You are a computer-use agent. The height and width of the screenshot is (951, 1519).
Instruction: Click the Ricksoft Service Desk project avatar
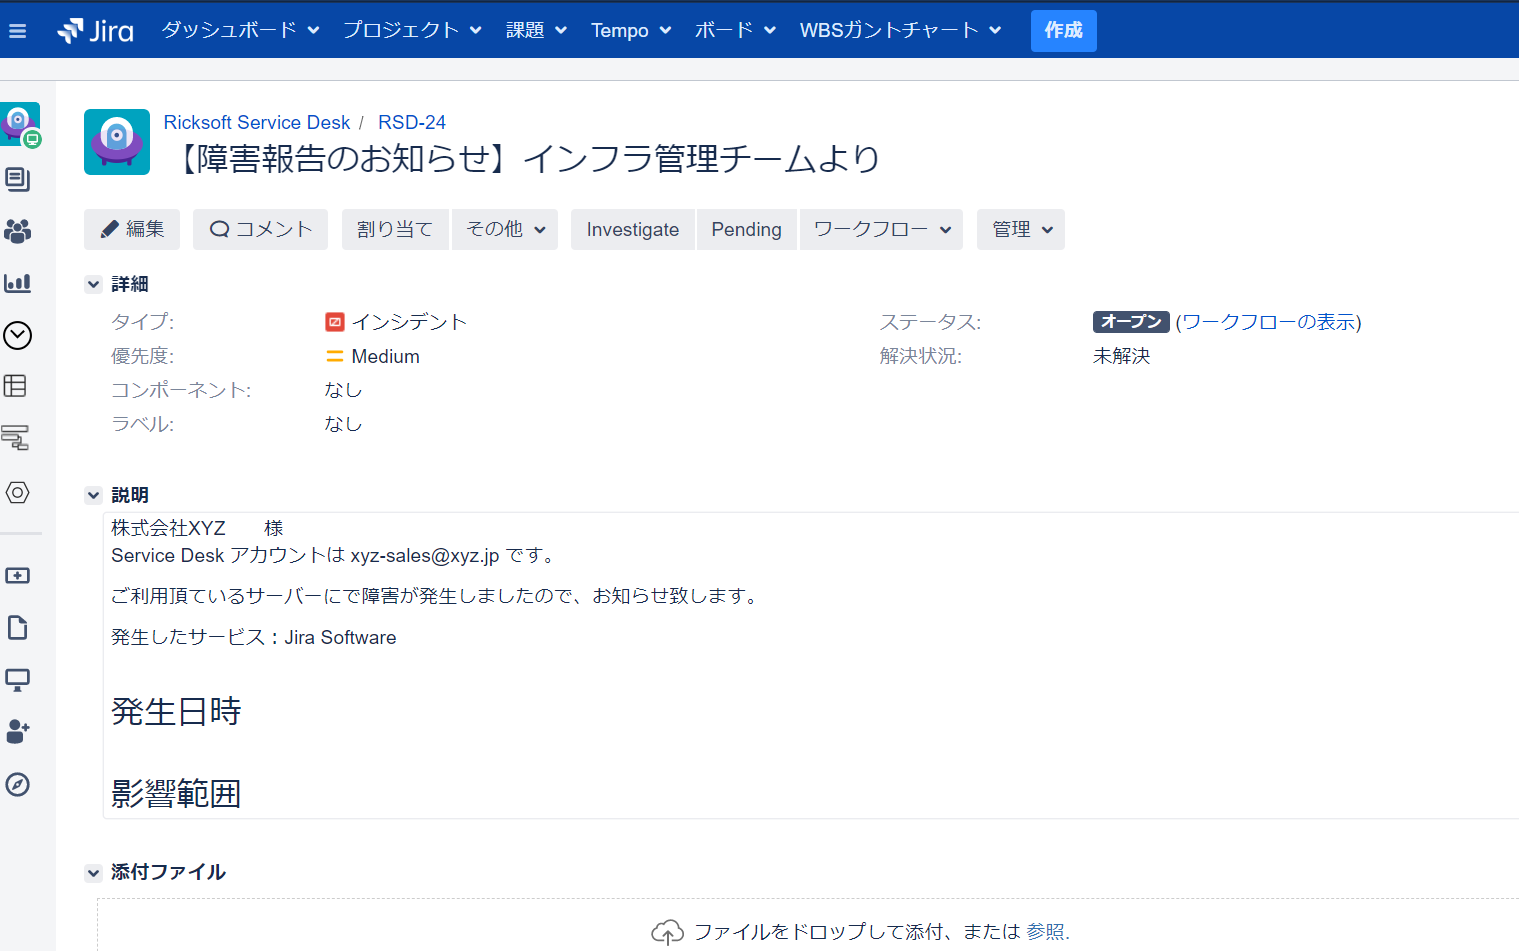coord(117,142)
